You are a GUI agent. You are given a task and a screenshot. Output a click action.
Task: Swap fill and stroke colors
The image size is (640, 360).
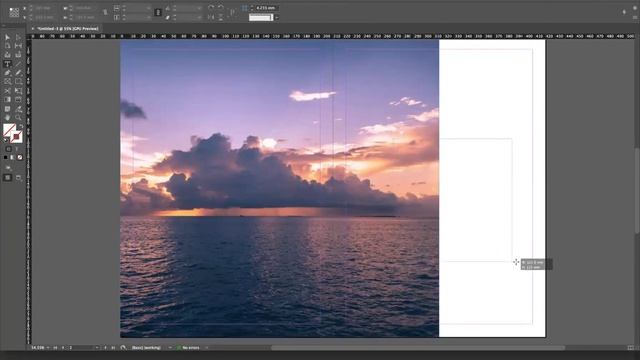pyautogui.click(x=20, y=127)
